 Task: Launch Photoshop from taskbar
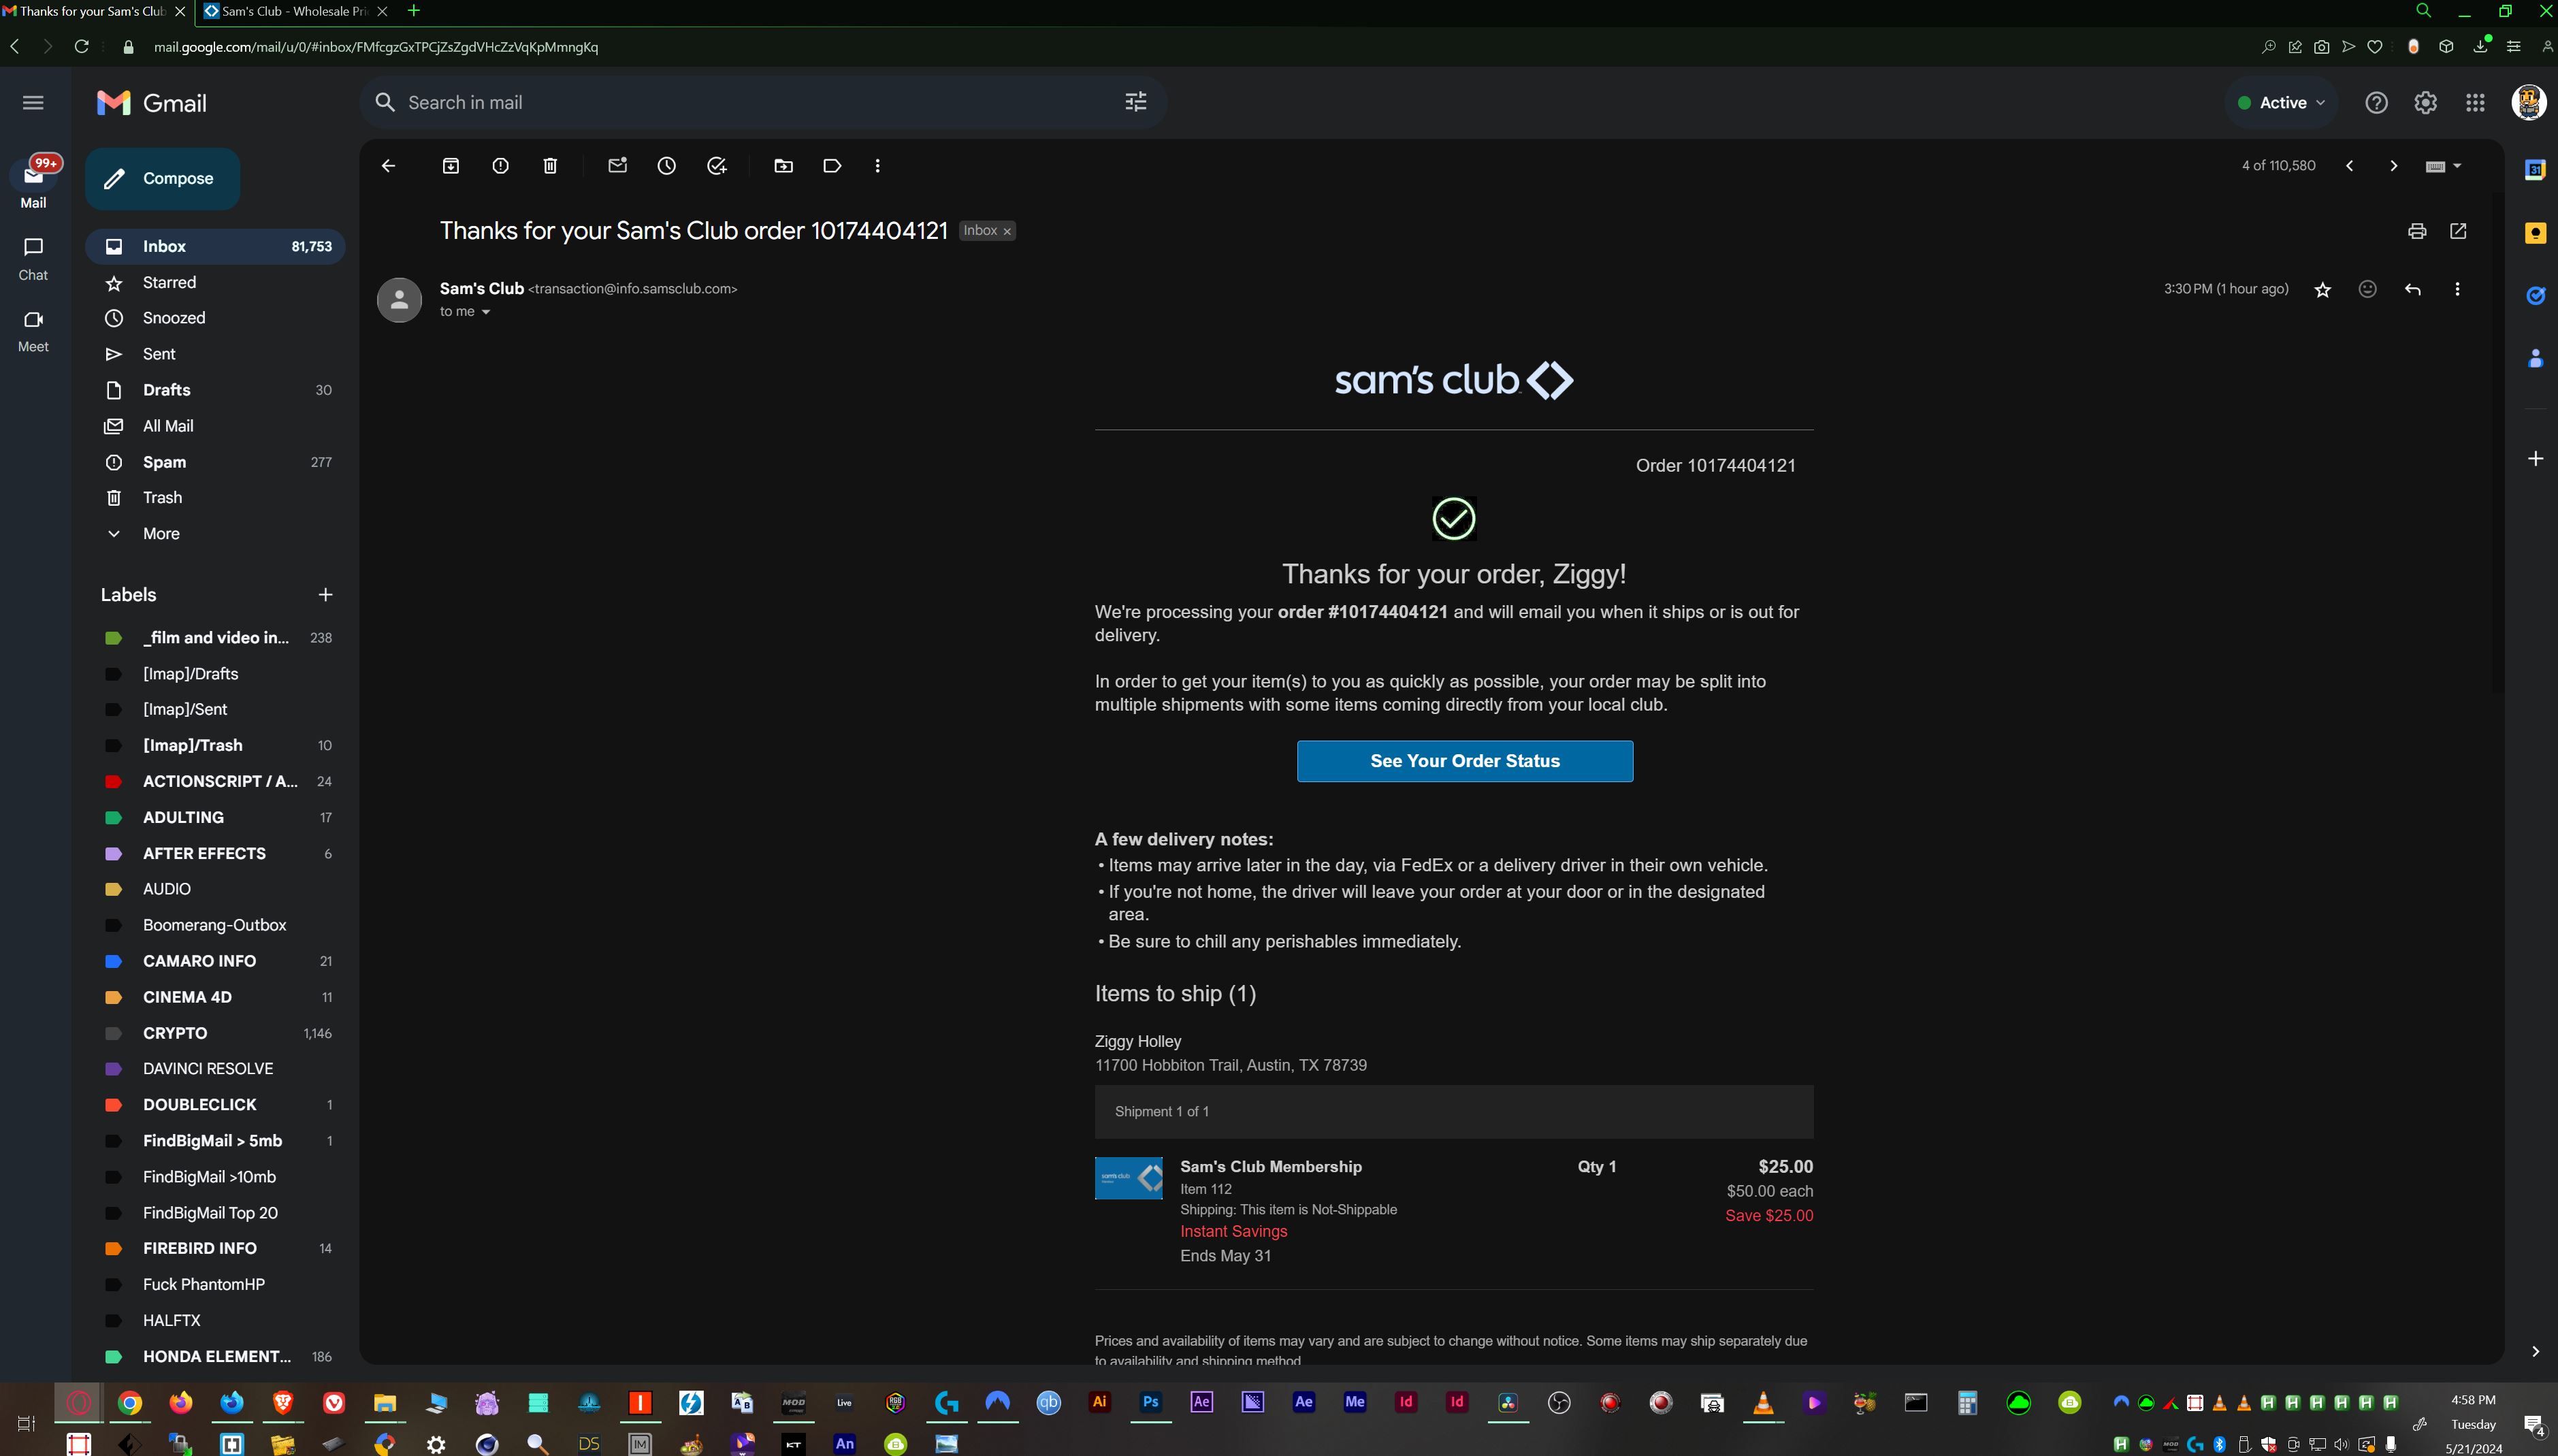pos(1150,1402)
